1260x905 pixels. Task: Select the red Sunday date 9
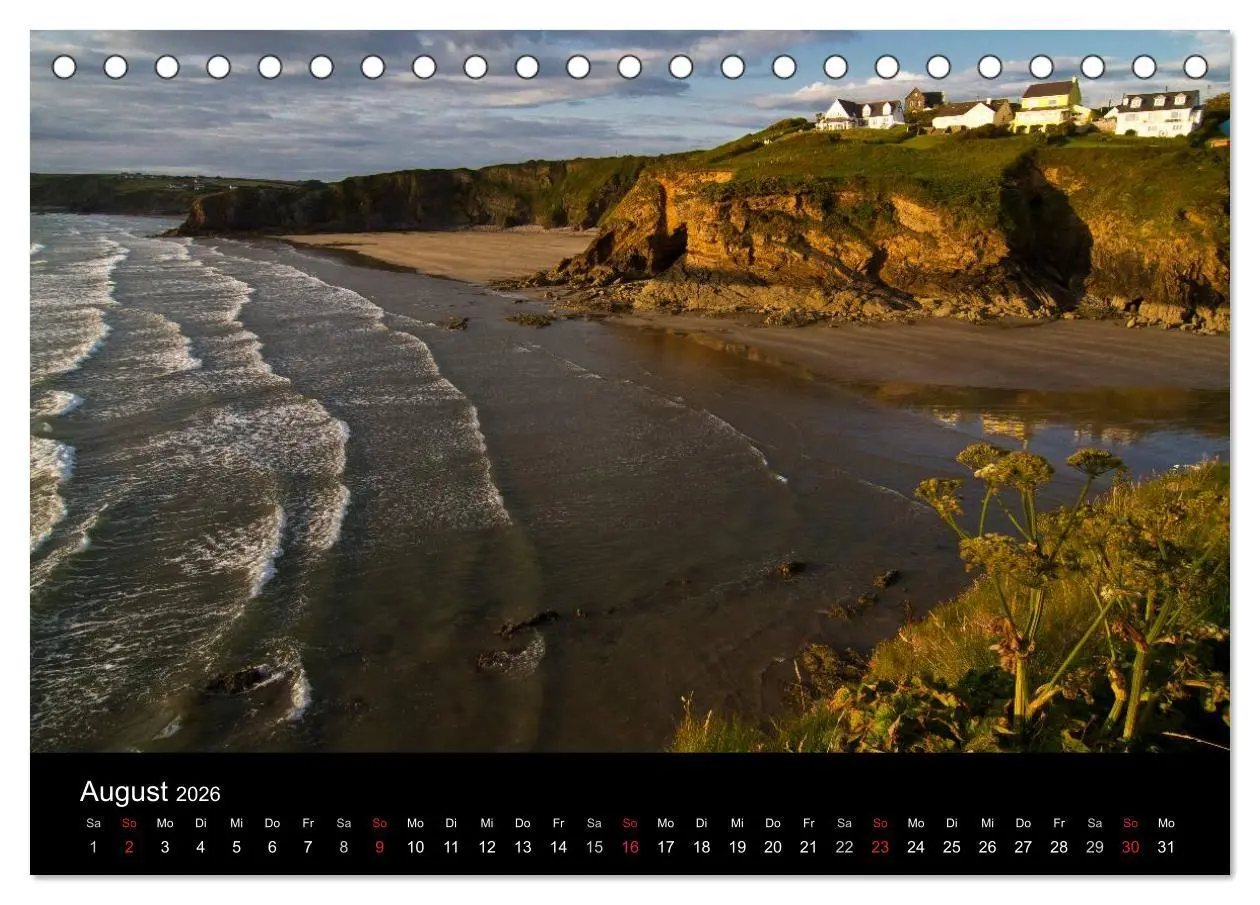(x=379, y=847)
